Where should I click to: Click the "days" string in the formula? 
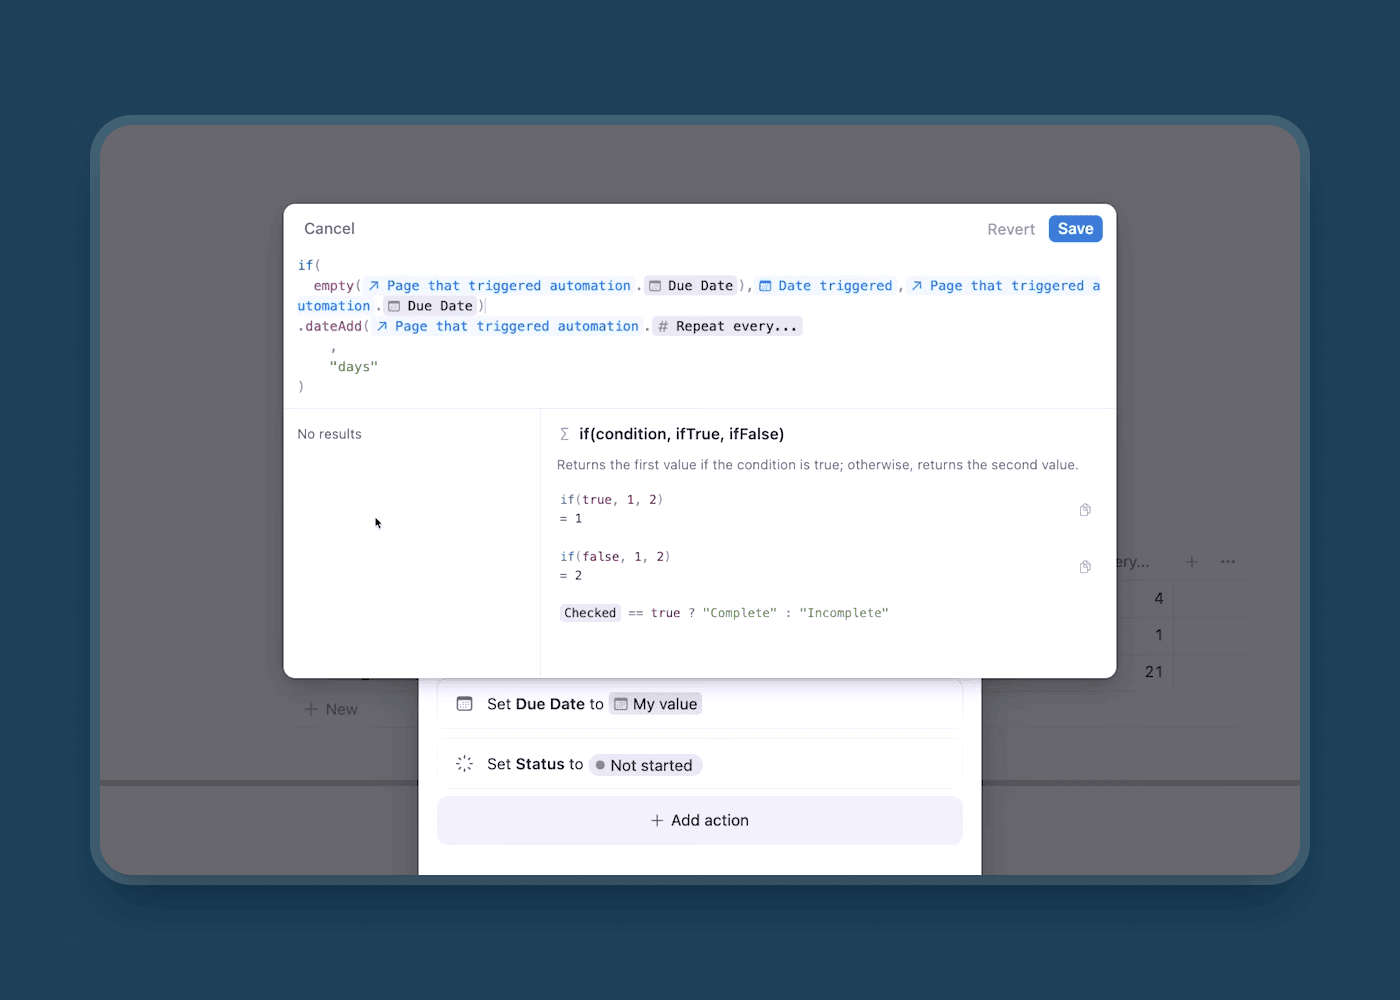click(354, 367)
